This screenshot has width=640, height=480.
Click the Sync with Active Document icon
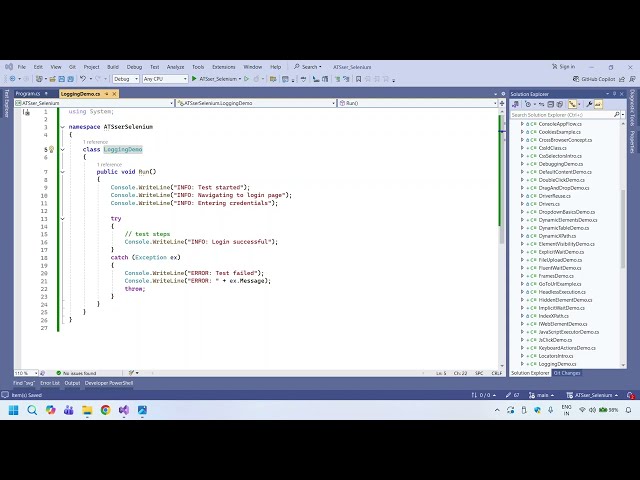click(542, 104)
